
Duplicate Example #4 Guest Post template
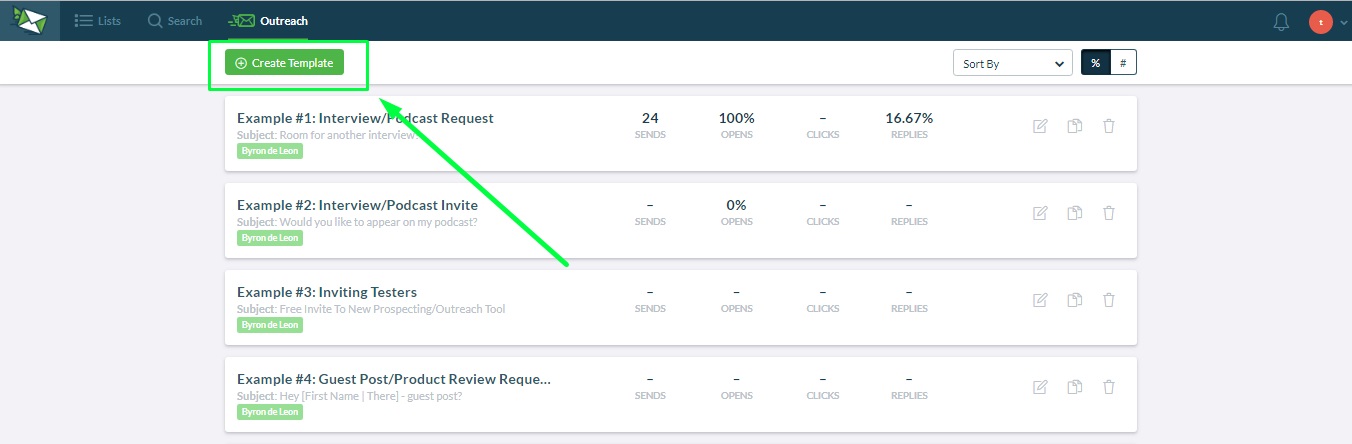point(1075,387)
